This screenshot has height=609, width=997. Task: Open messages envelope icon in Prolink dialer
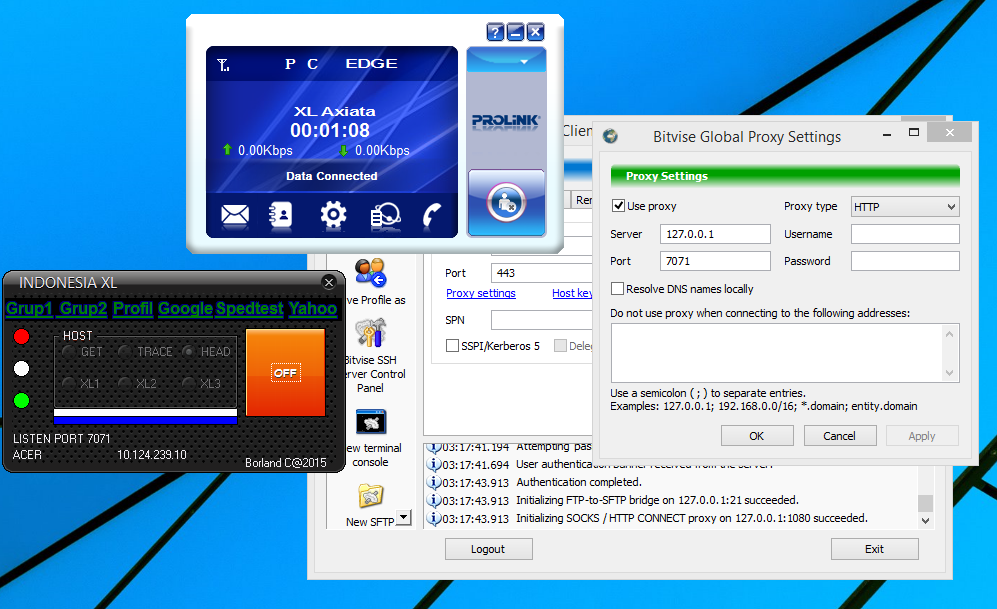coord(235,215)
